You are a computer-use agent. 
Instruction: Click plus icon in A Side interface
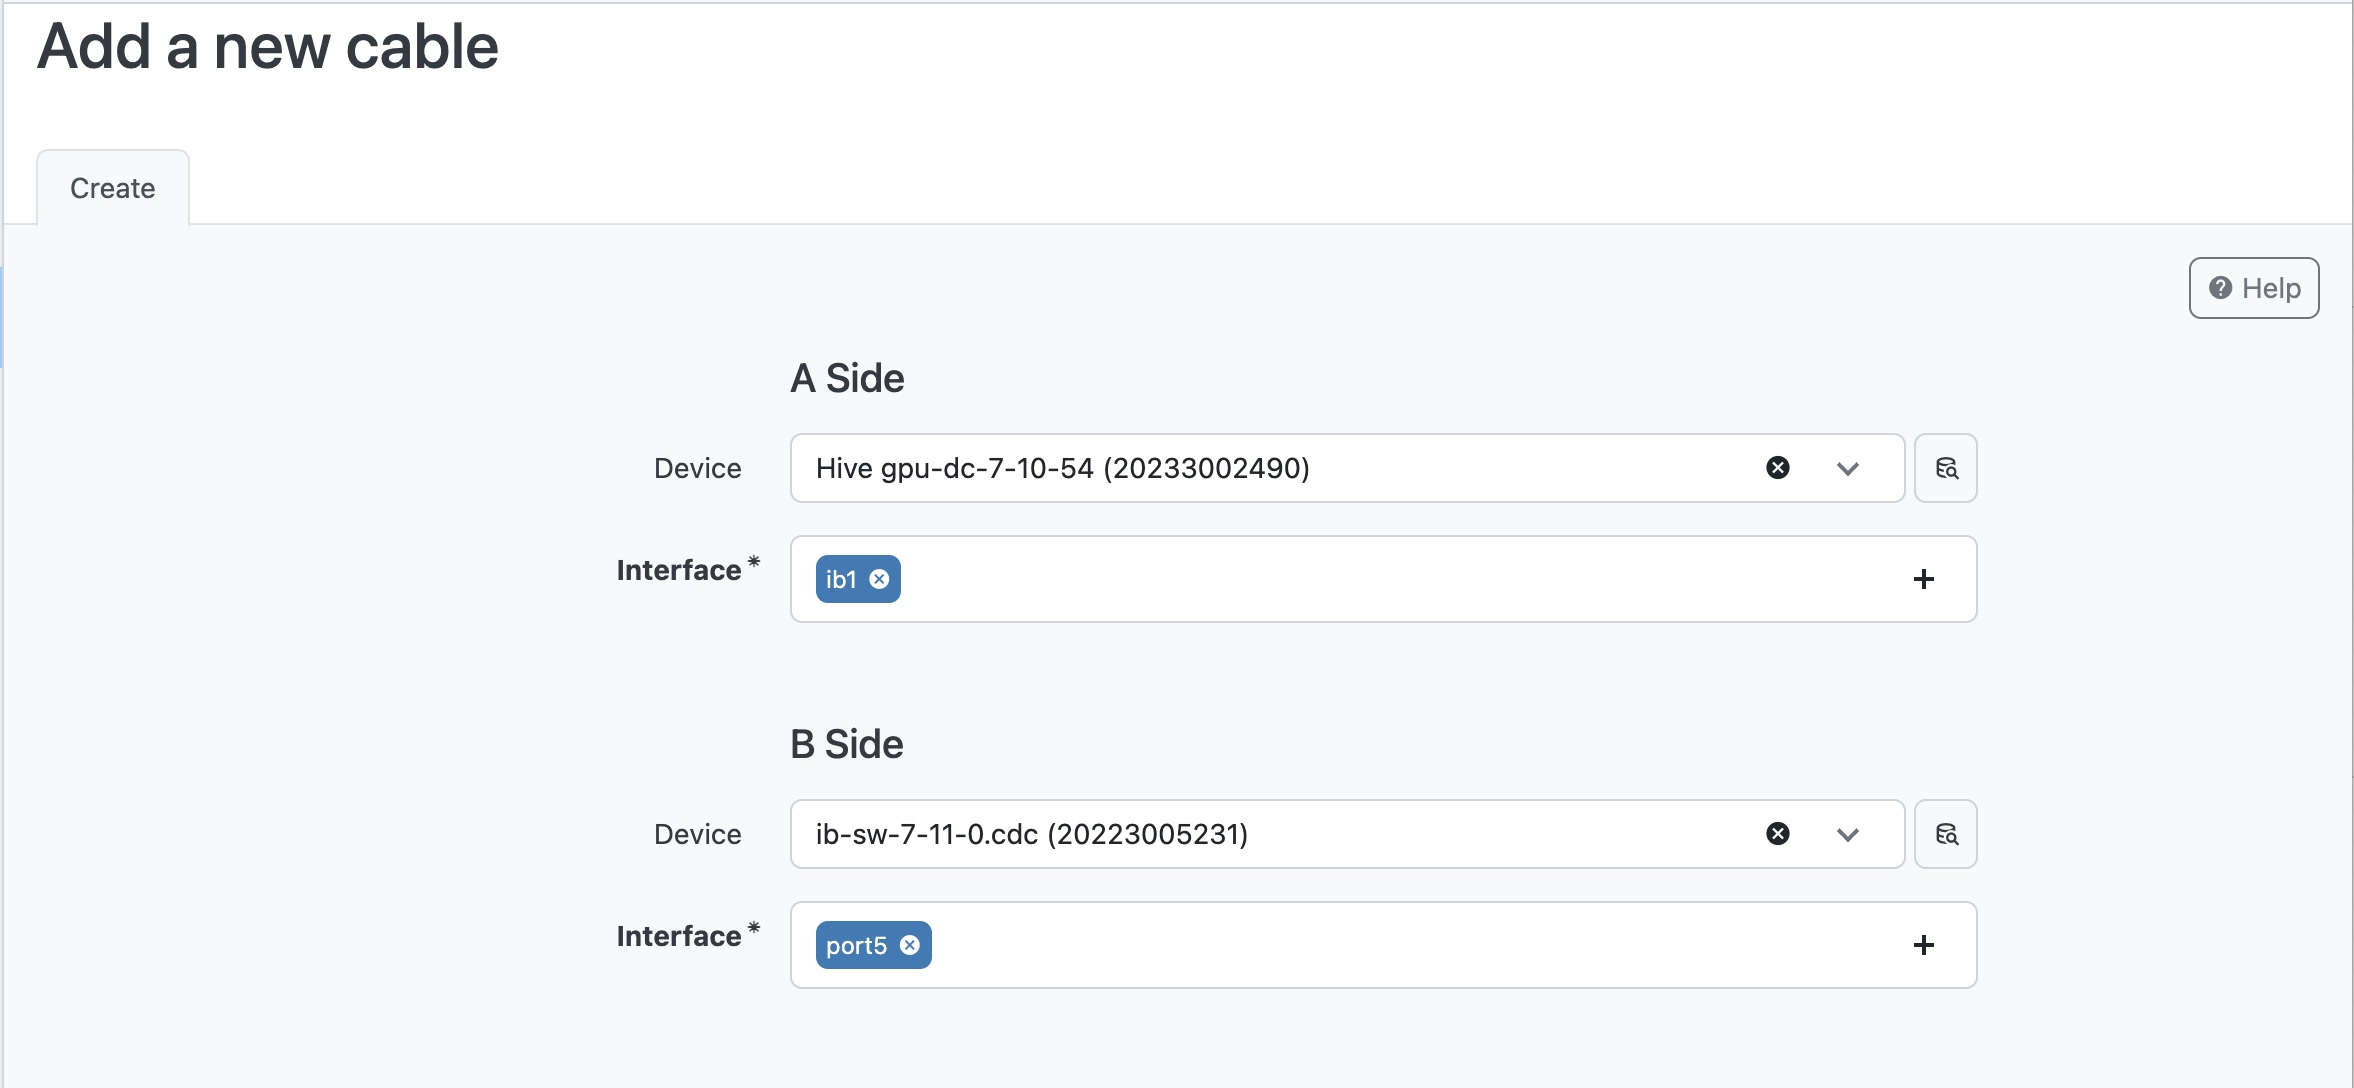coord(1923,579)
